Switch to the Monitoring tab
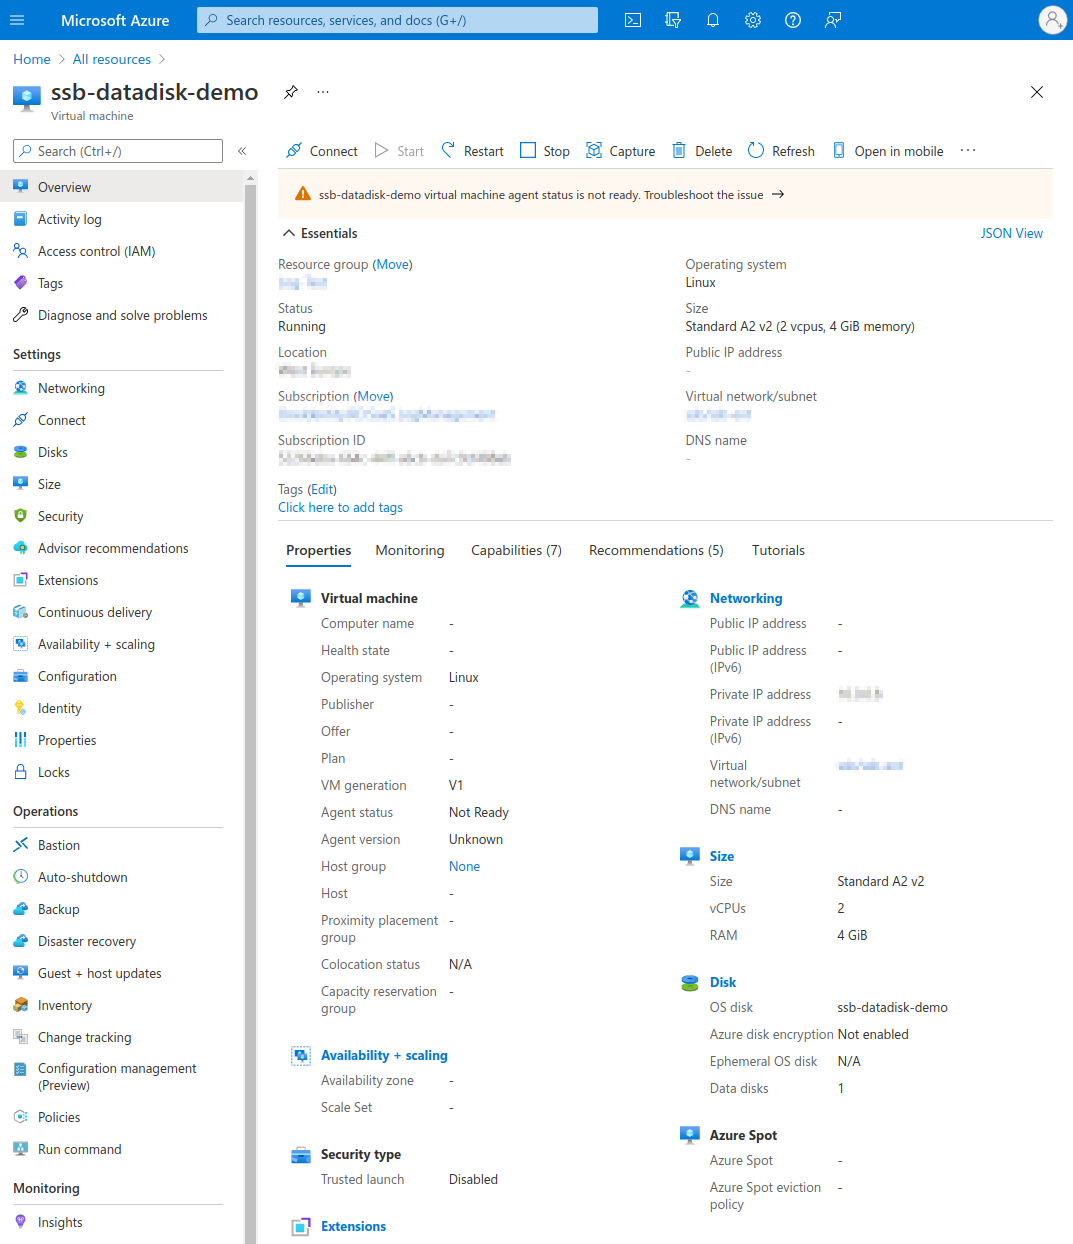Viewport: 1073px width, 1244px height. (x=409, y=550)
